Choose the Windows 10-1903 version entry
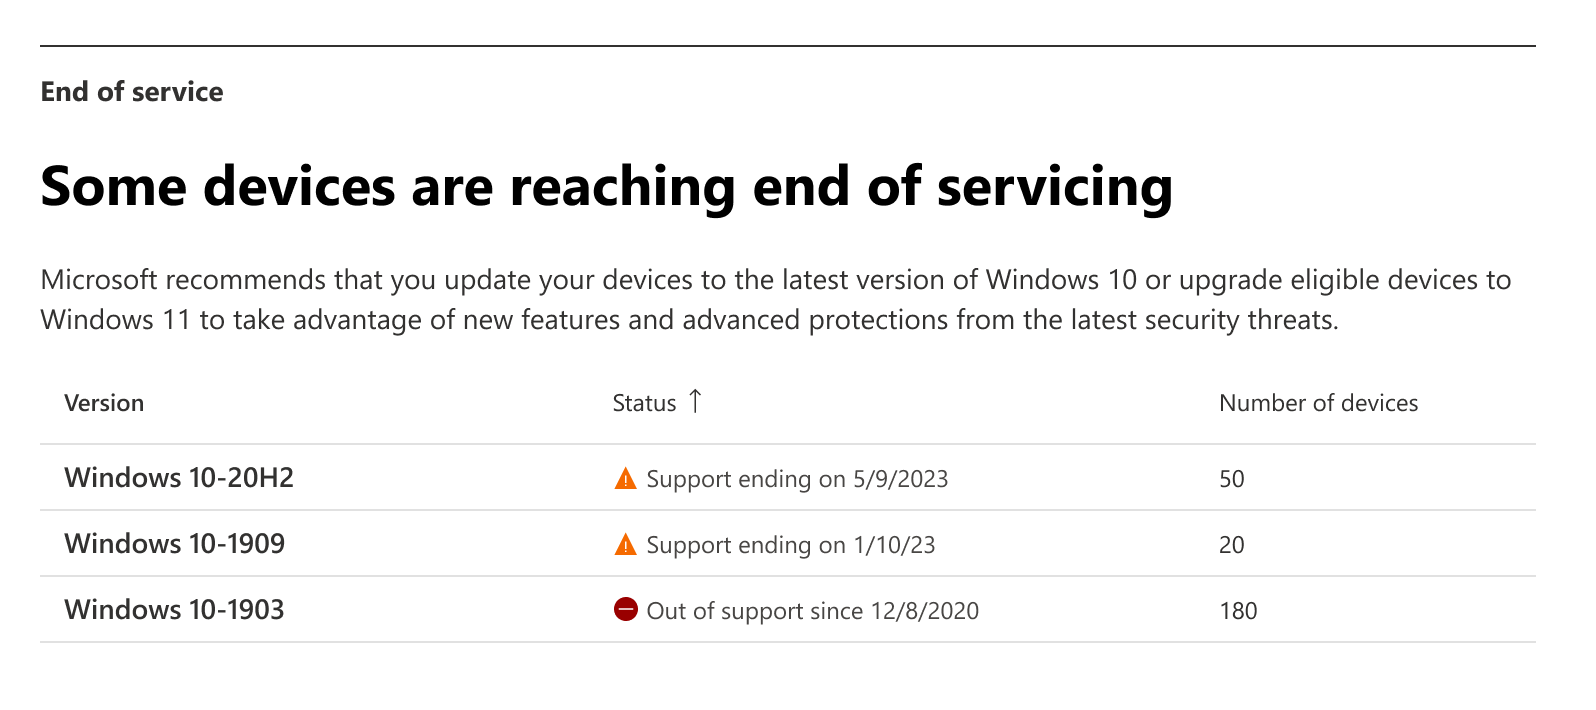Viewport: 1596px width, 710px height. point(174,610)
